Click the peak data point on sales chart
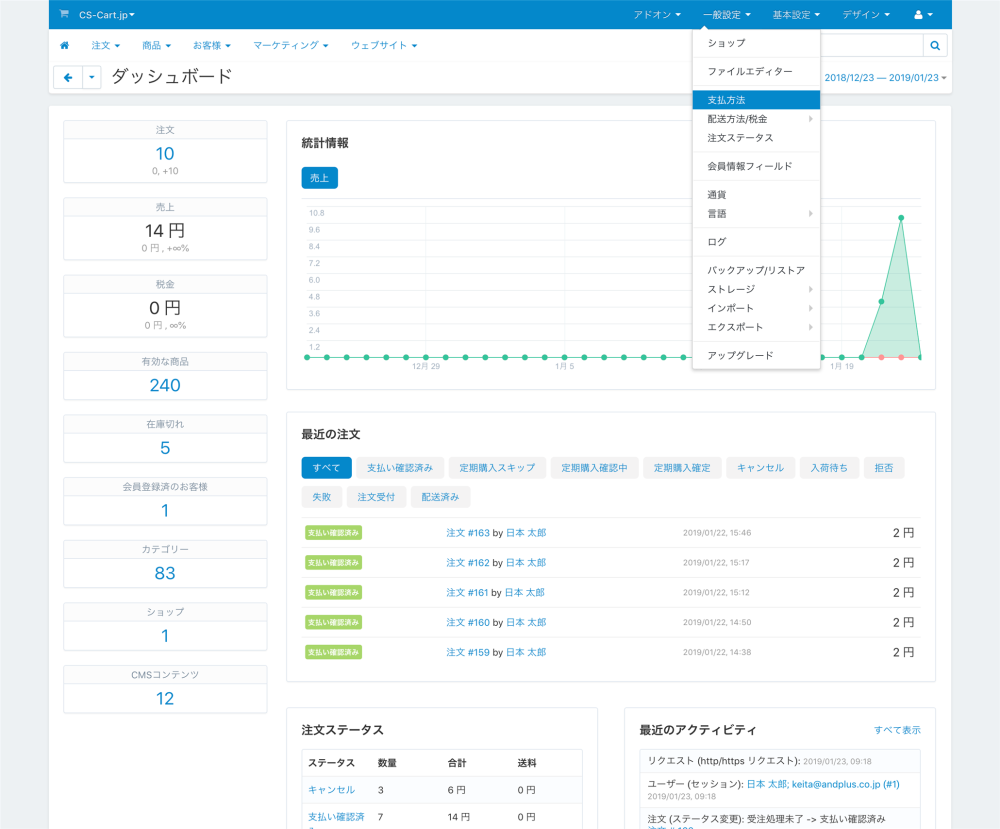The image size is (1000, 829). coord(901,217)
